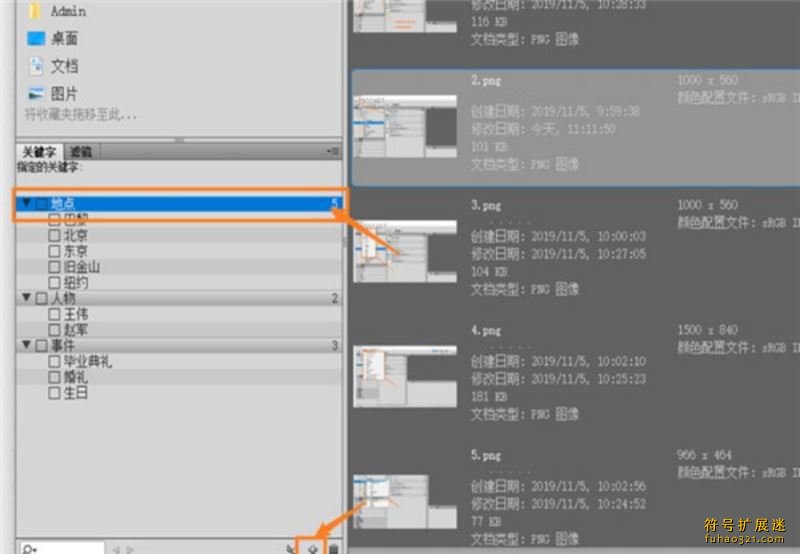This screenshot has width=800, height=554.
Task: Check the 纽约 keyword checkbox
Action: click(54, 282)
